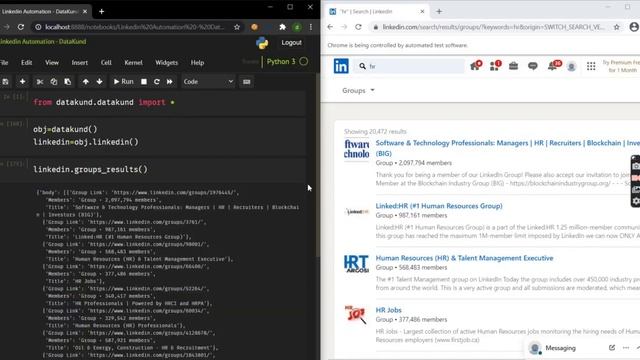Screen dimensions: 640x360
Task: Reload the LinkedIn search page
Action: (x=358, y=27)
